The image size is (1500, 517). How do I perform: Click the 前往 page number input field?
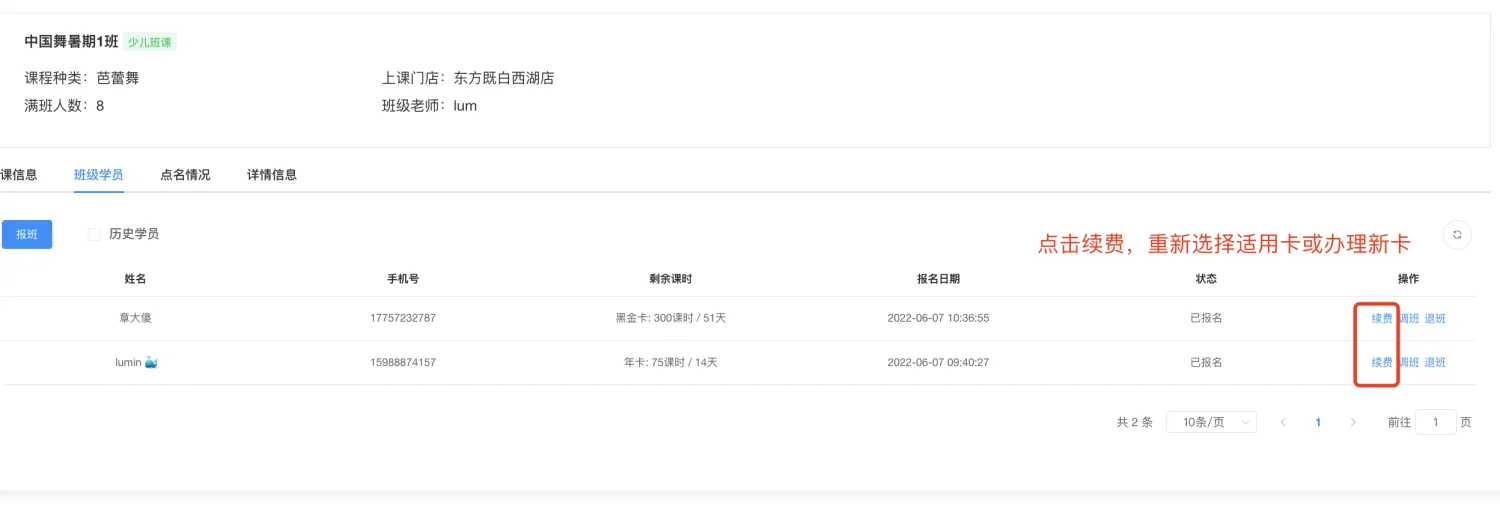(1436, 422)
